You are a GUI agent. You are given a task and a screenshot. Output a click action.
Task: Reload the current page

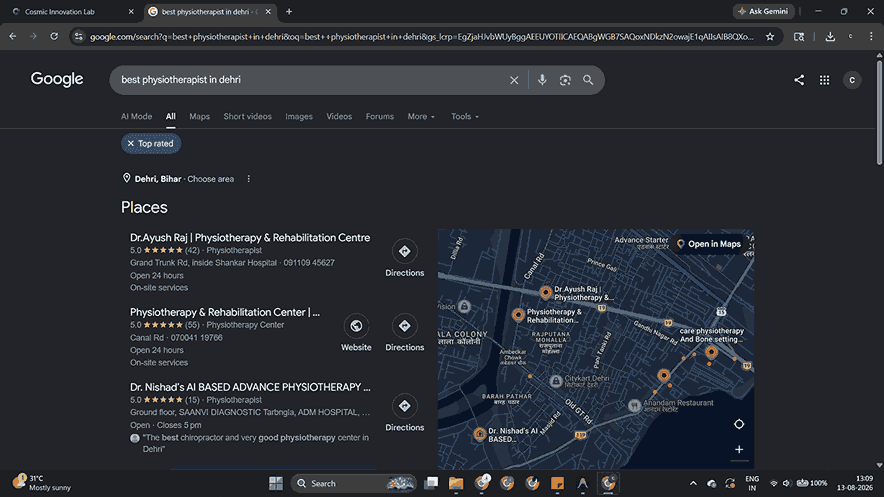click(x=54, y=37)
